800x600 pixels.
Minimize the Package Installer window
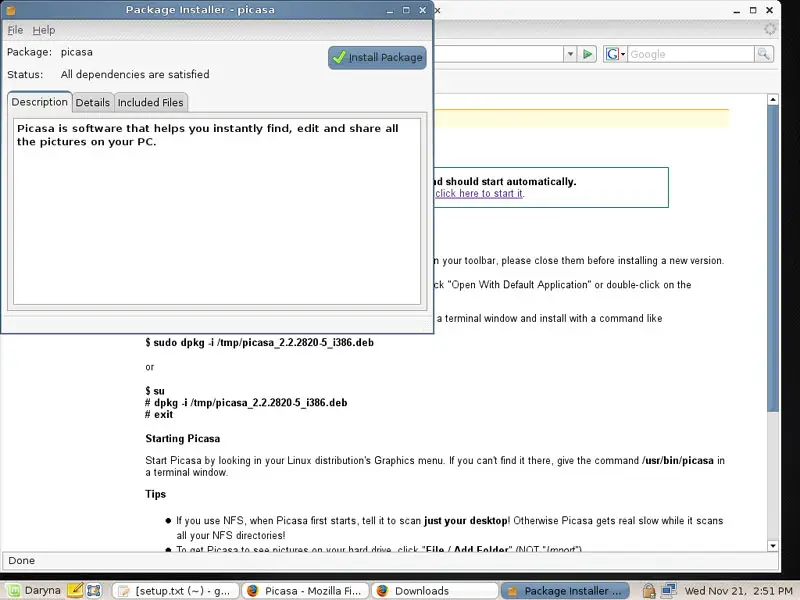390,10
